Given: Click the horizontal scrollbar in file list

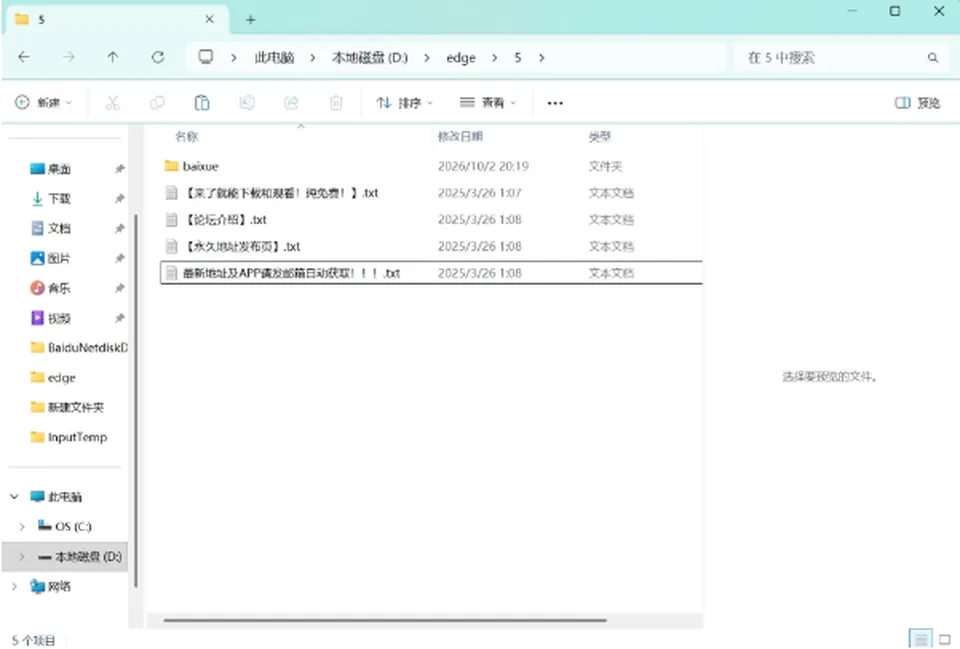Looking at the screenshot, I should point(385,620).
